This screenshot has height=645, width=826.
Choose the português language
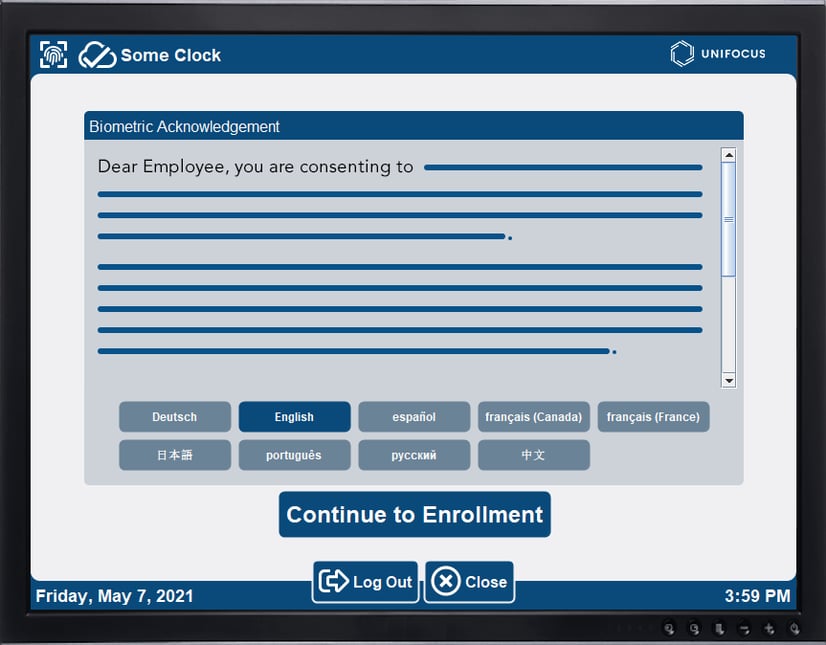[x=295, y=455]
